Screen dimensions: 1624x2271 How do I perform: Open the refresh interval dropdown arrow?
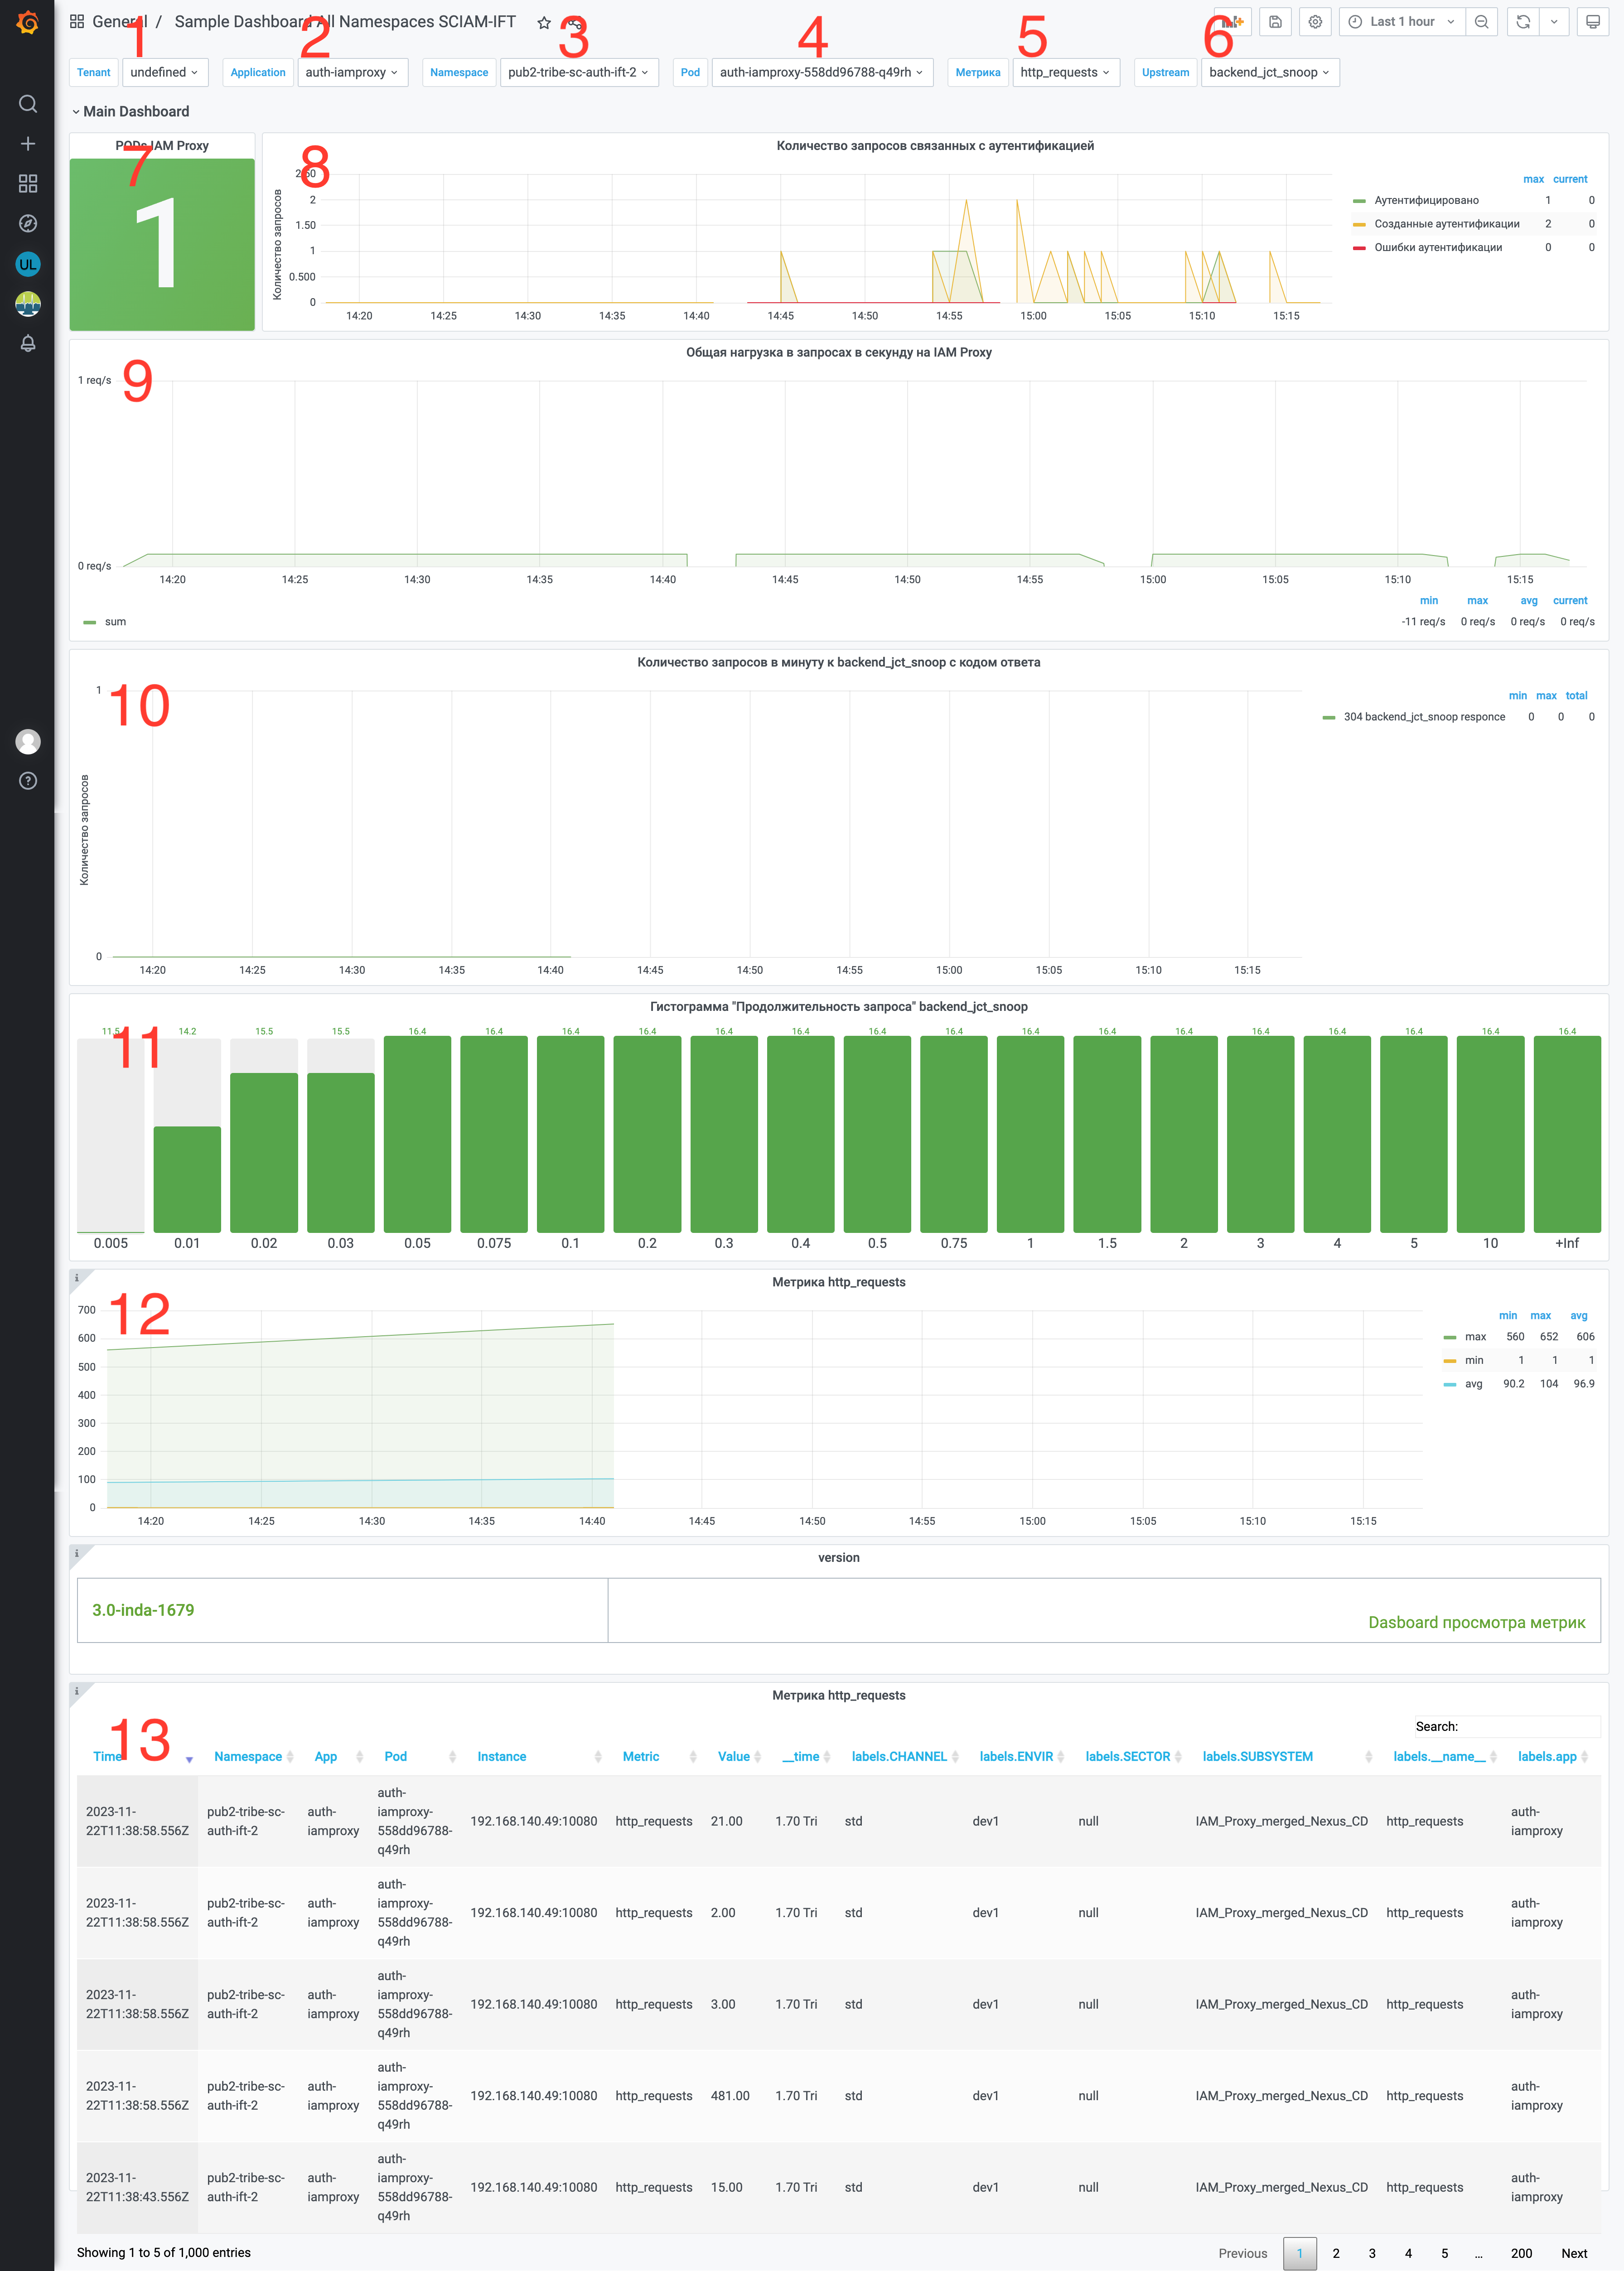1554,22
